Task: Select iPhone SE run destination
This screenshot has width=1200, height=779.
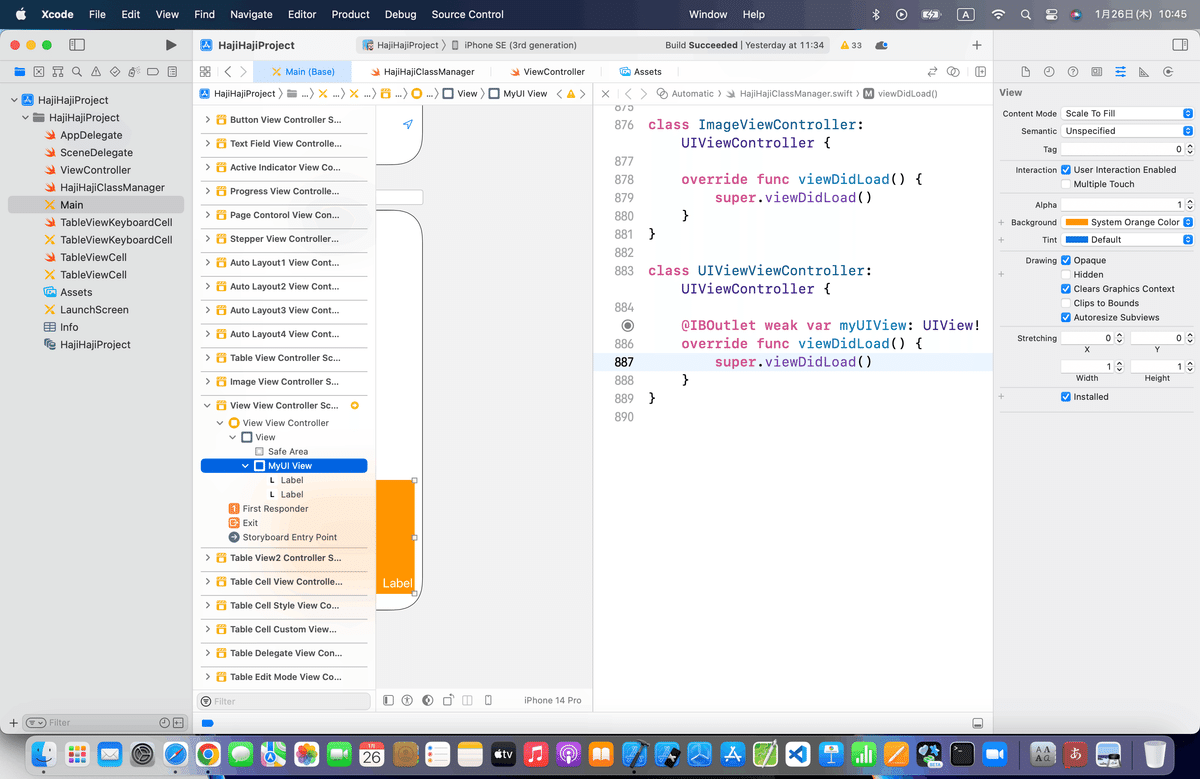Action: pyautogui.click(x=514, y=46)
